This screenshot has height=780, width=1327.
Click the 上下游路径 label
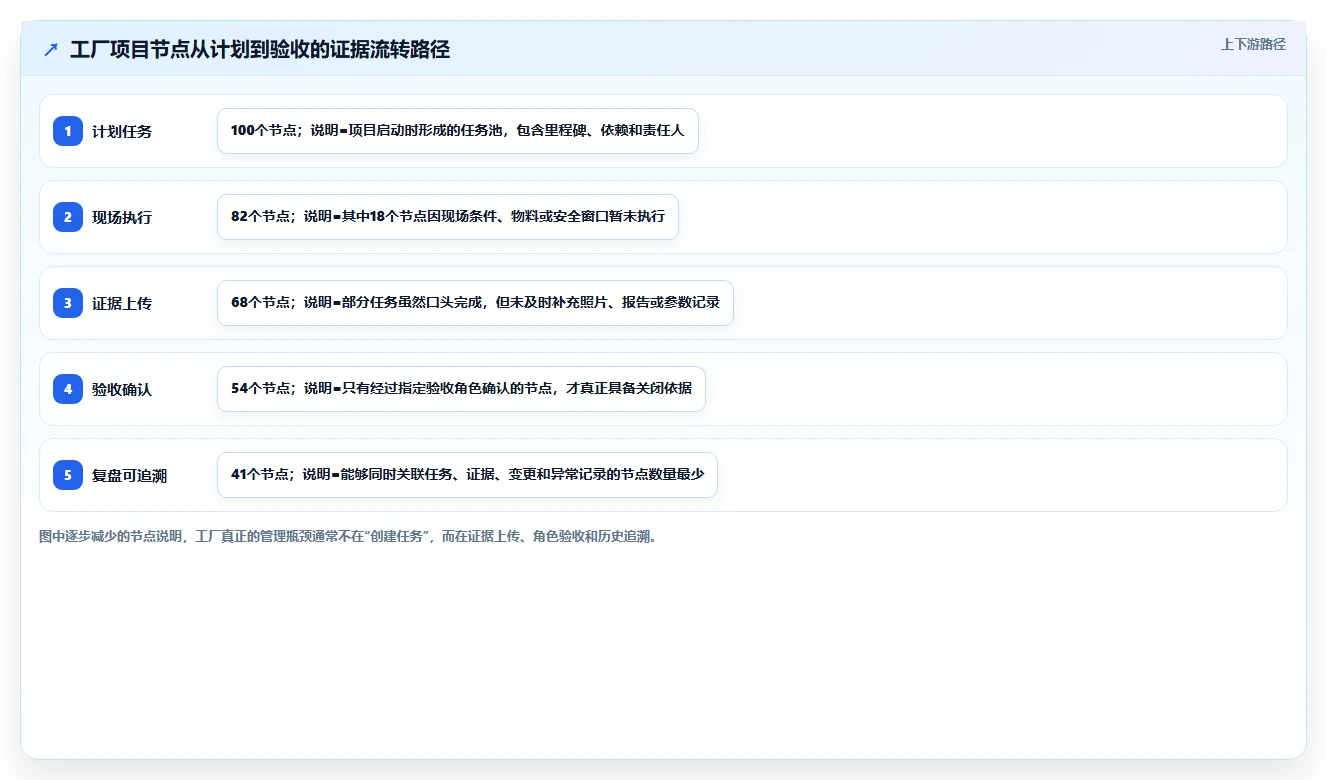(x=1253, y=44)
